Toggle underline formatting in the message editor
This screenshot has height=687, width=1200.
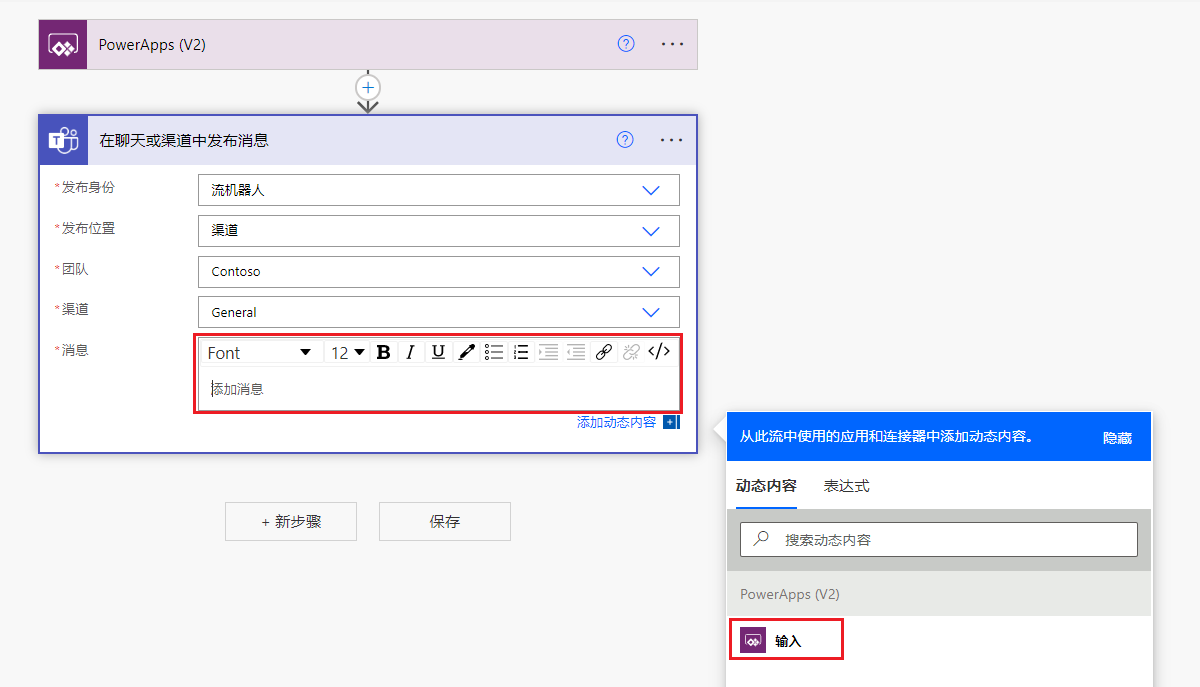tap(438, 352)
